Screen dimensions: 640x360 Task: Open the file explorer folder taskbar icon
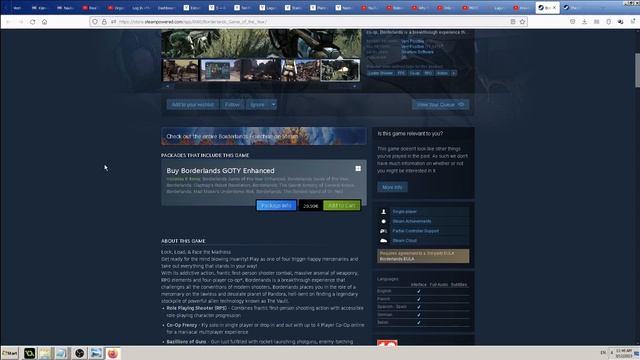pyautogui.click(x=45, y=353)
